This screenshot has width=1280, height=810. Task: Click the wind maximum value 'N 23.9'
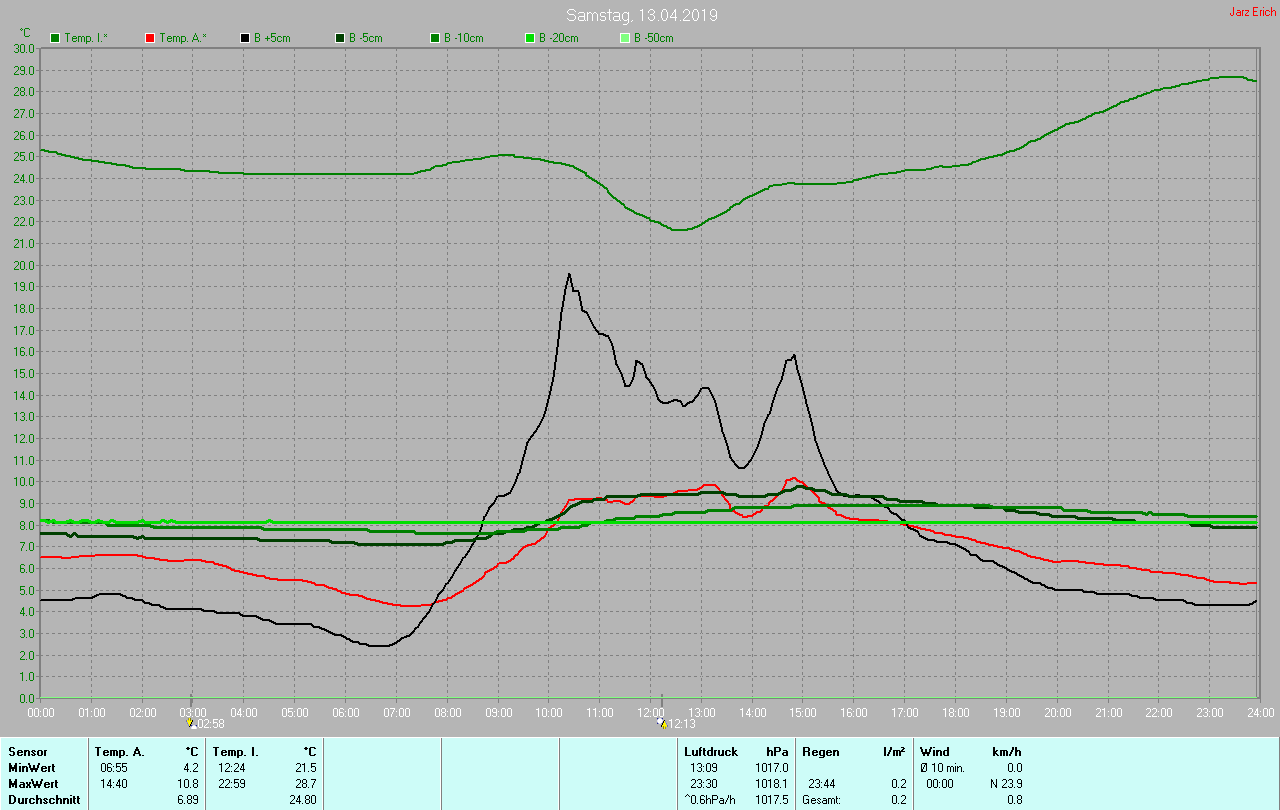pos(1005,783)
